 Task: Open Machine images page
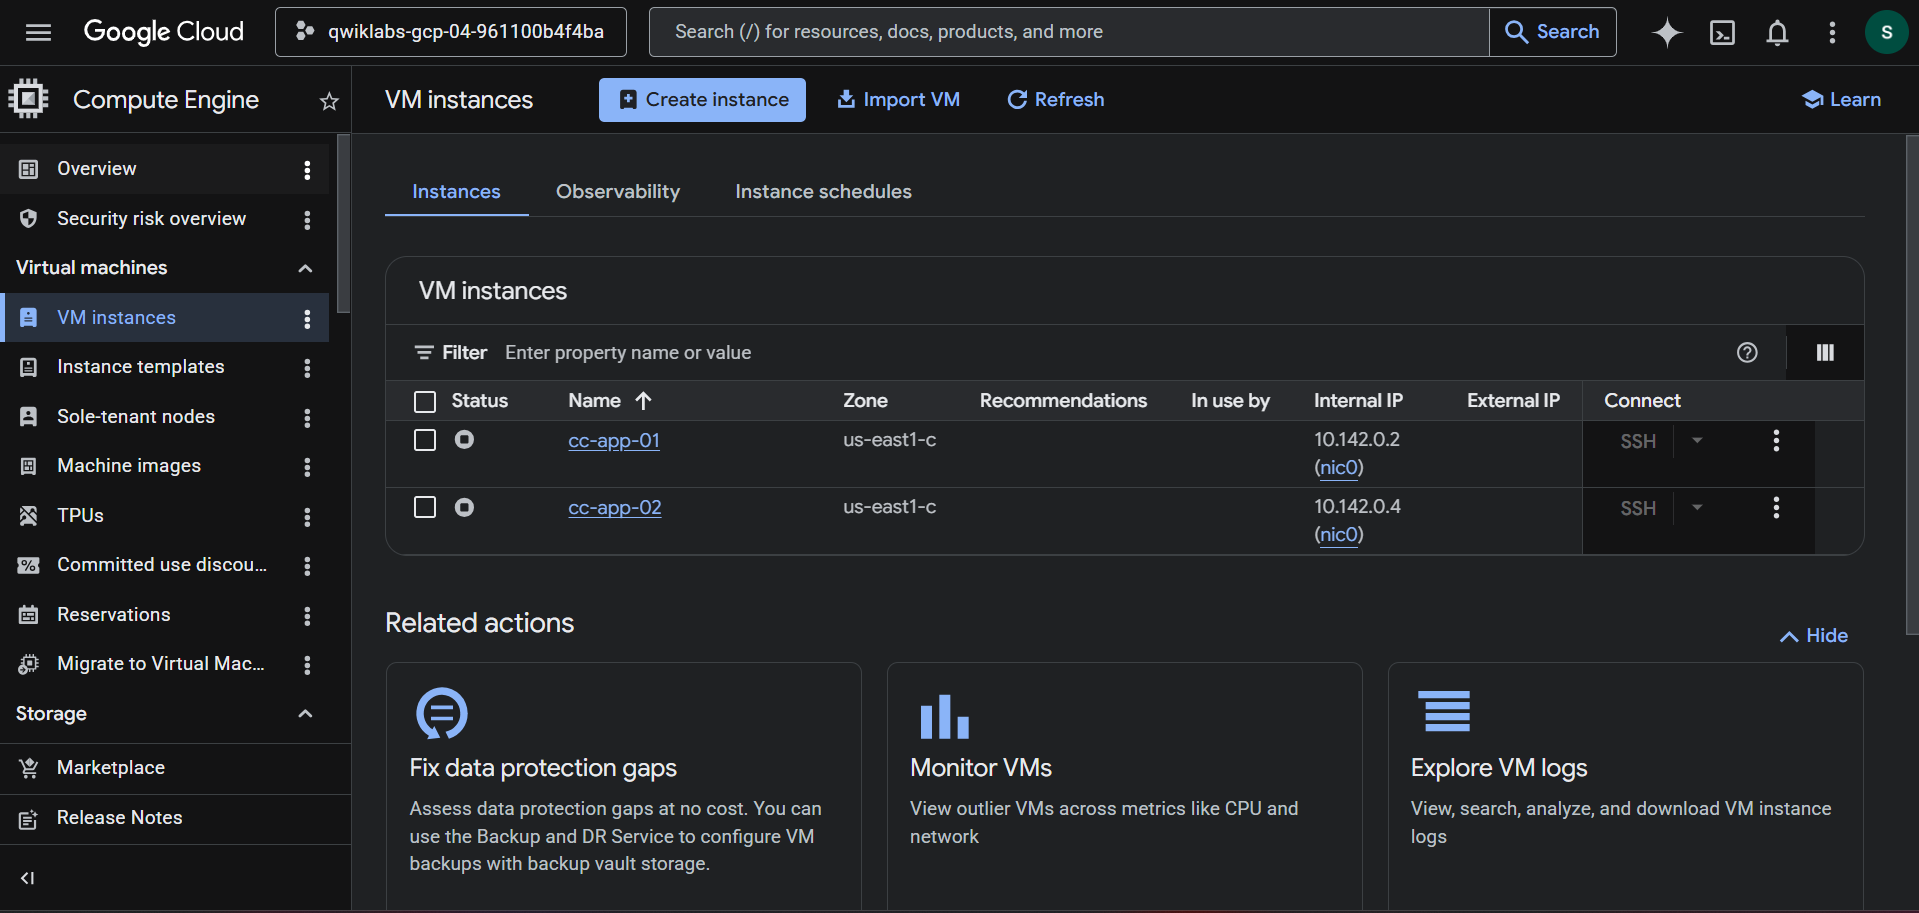pyautogui.click(x=129, y=466)
